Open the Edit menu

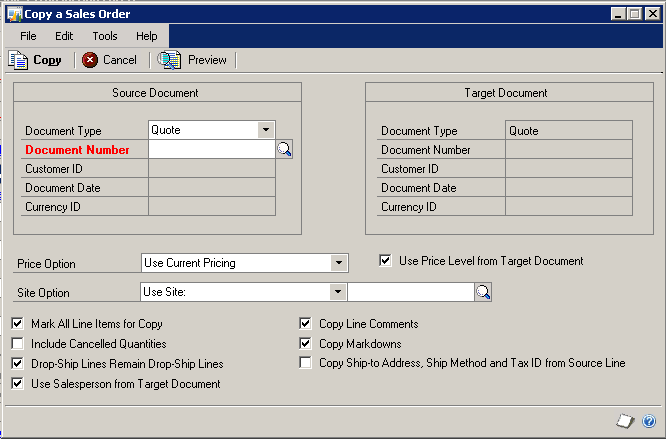coord(64,36)
